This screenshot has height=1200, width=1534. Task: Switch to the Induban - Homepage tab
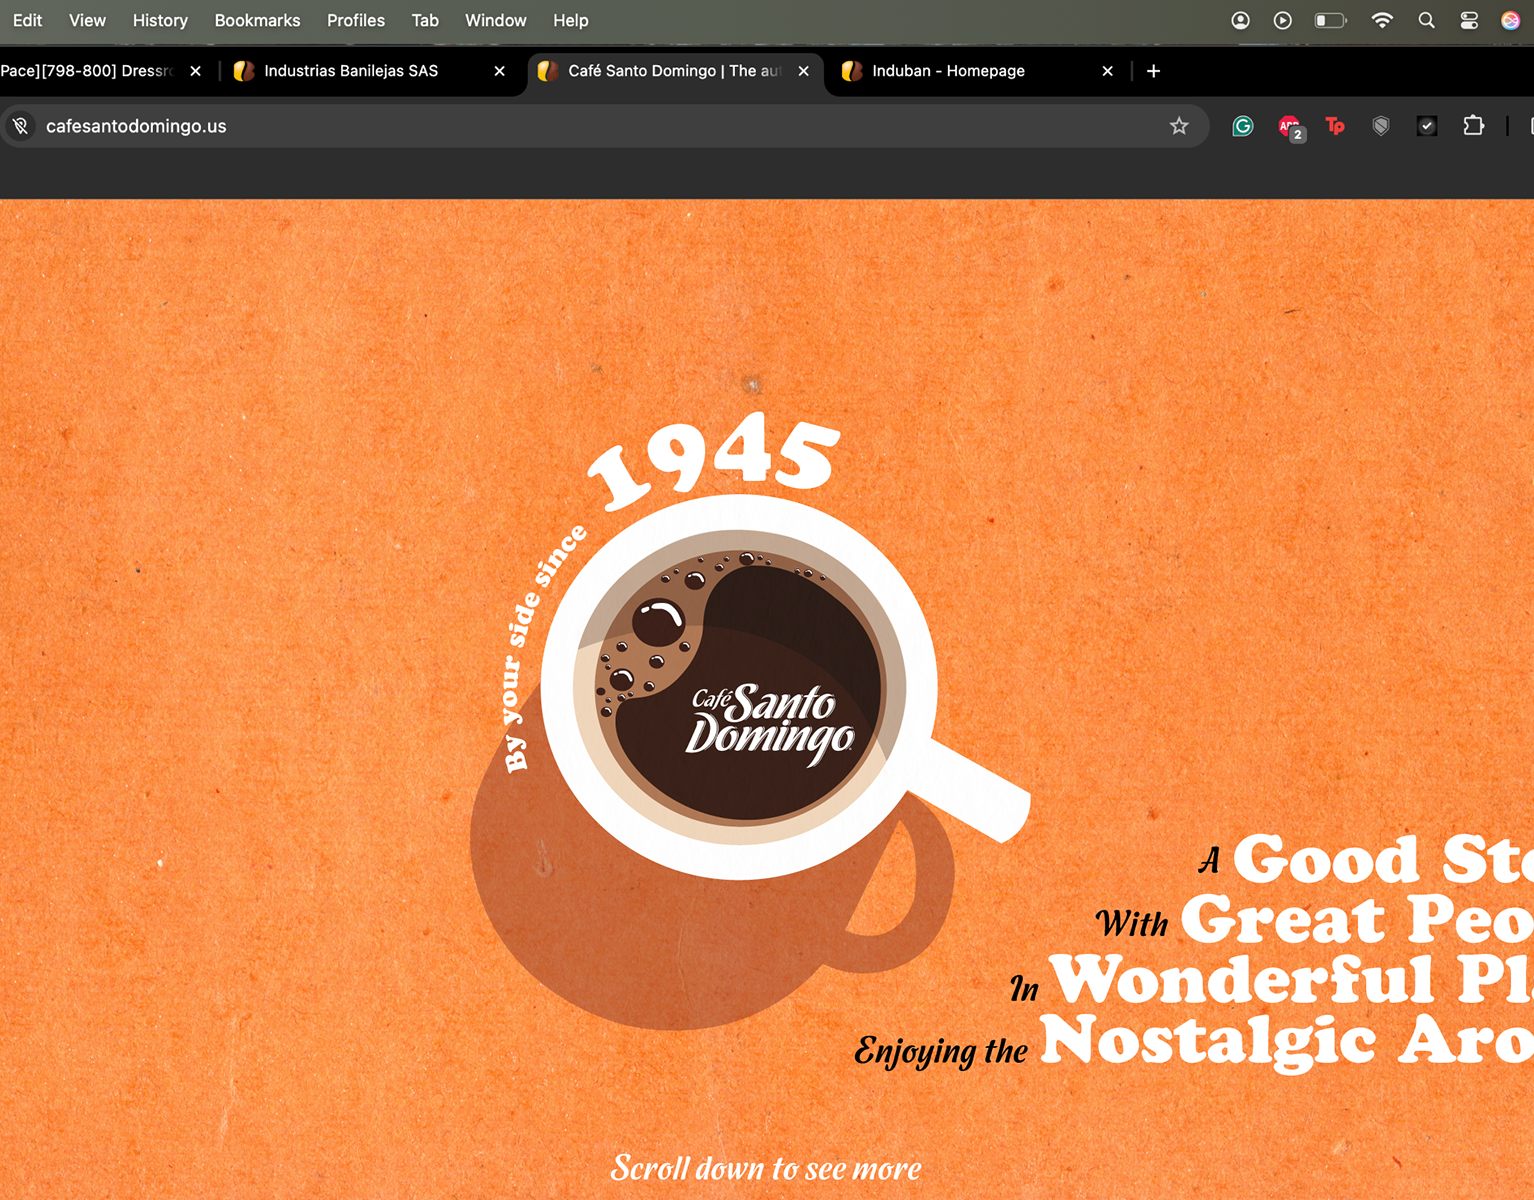point(978,71)
